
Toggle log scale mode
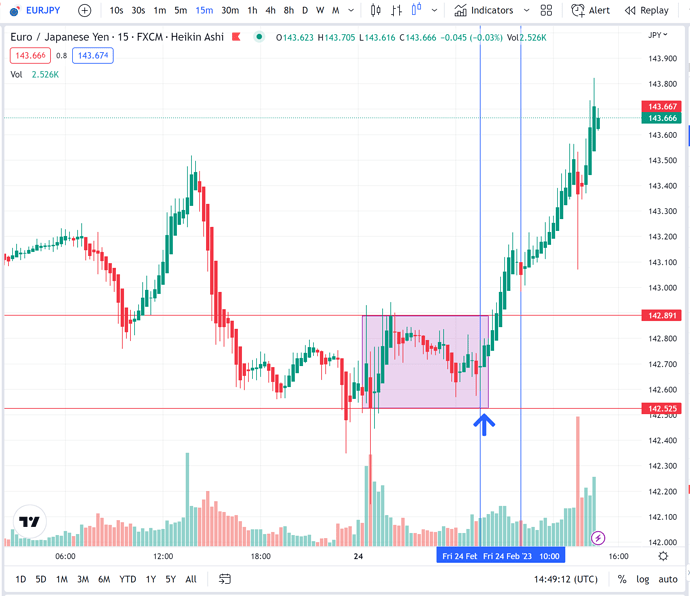(x=643, y=579)
